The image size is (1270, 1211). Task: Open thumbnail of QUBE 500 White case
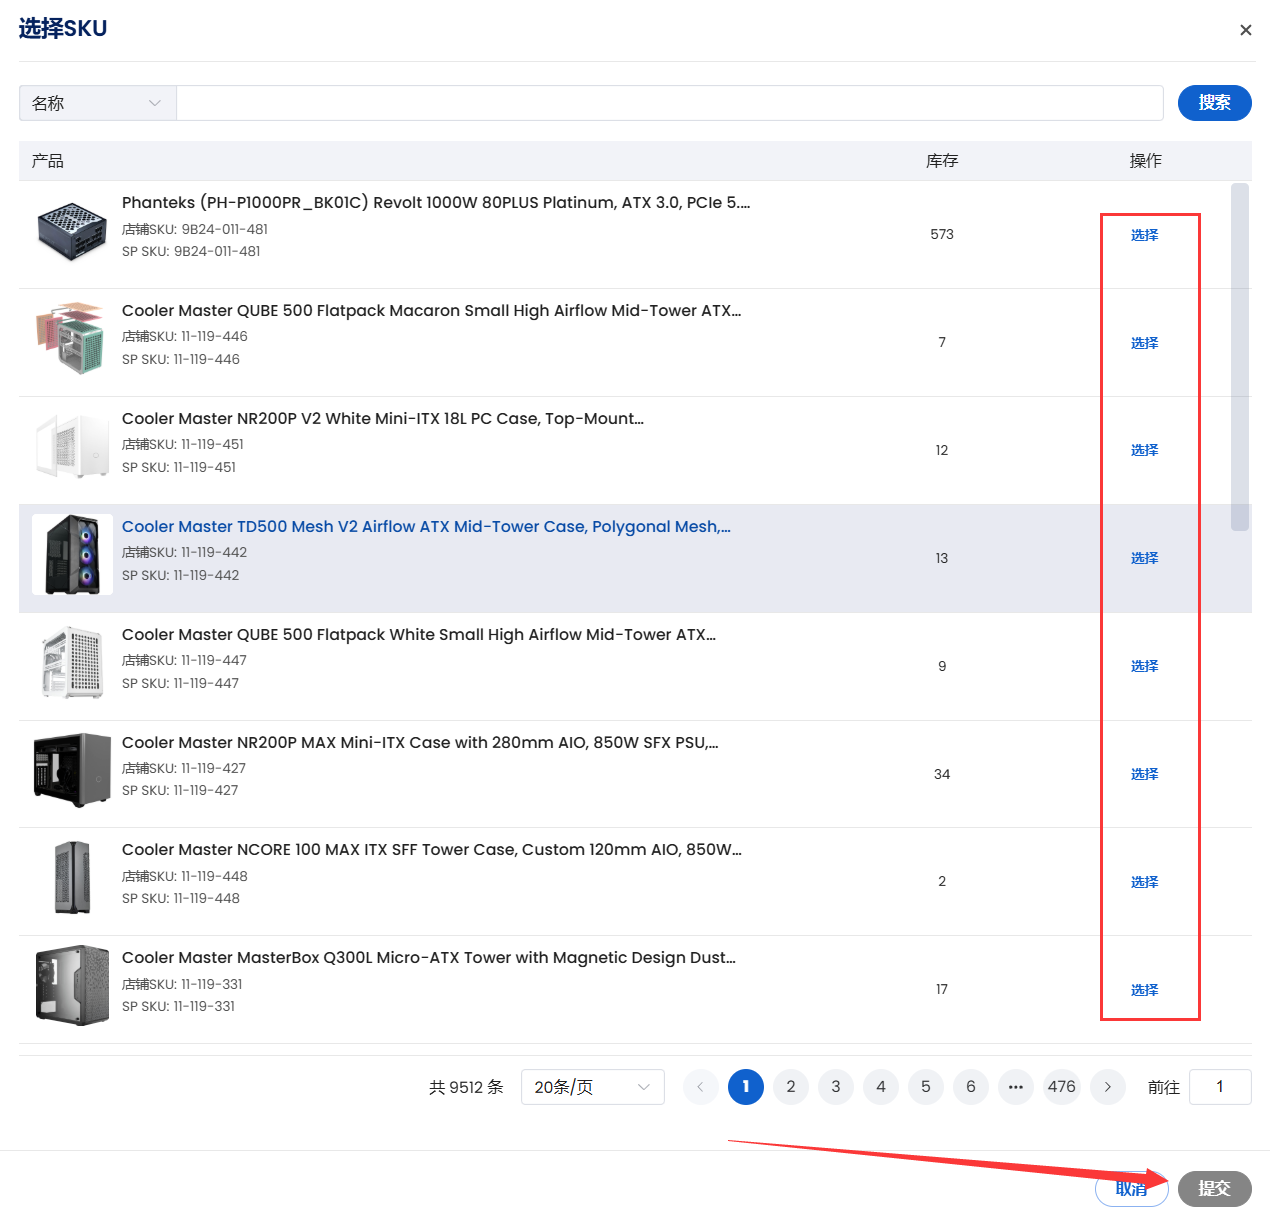pos(72,663)
